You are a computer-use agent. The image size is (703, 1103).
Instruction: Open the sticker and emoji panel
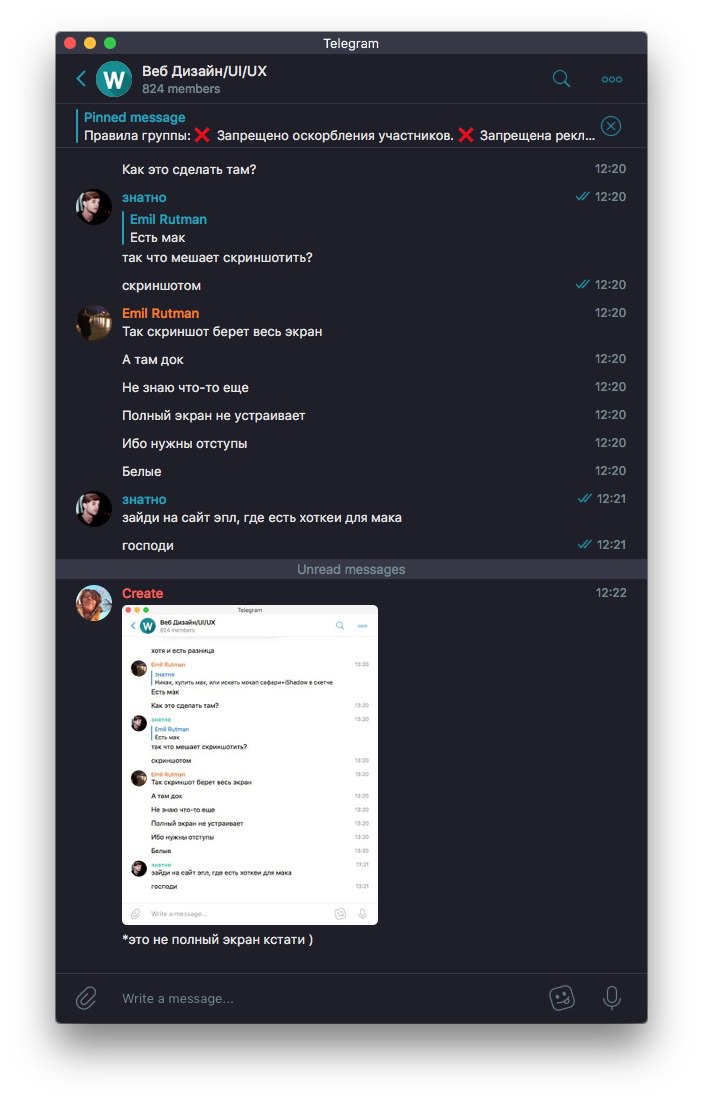[x=562, y=997]
